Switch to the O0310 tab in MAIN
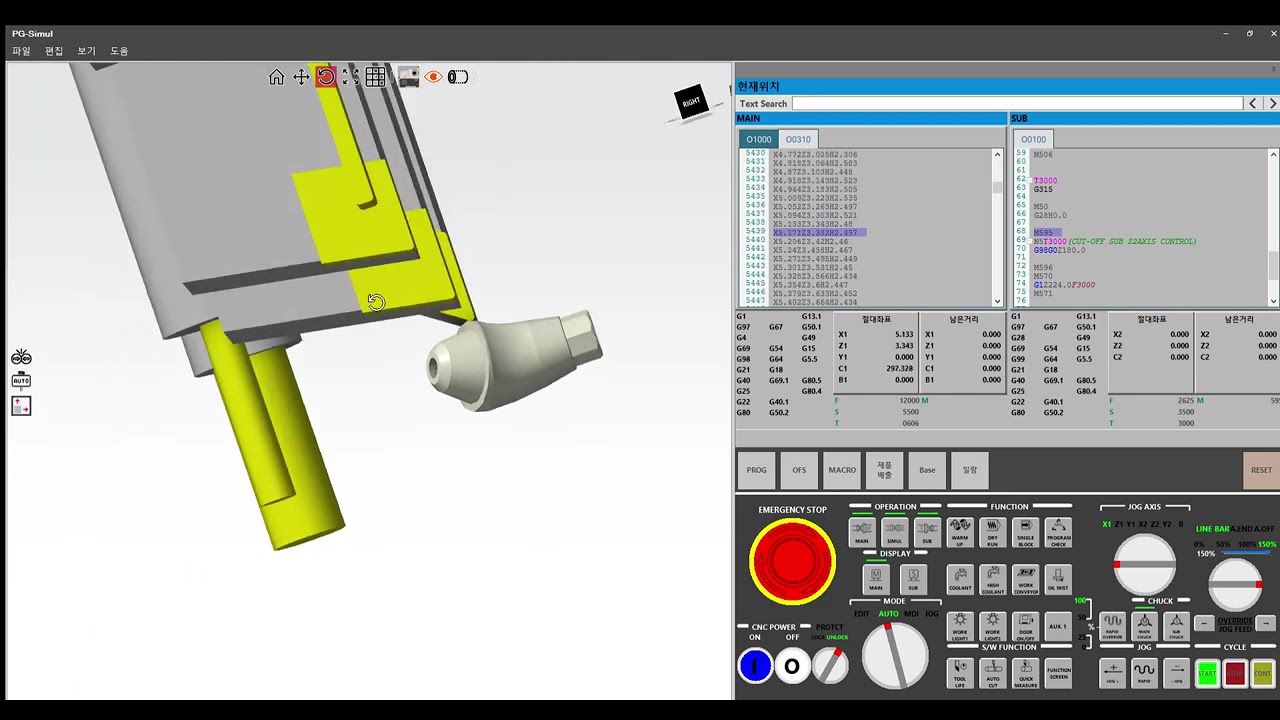The height and width of the screenshot is (720, 1280). [798, 139]
